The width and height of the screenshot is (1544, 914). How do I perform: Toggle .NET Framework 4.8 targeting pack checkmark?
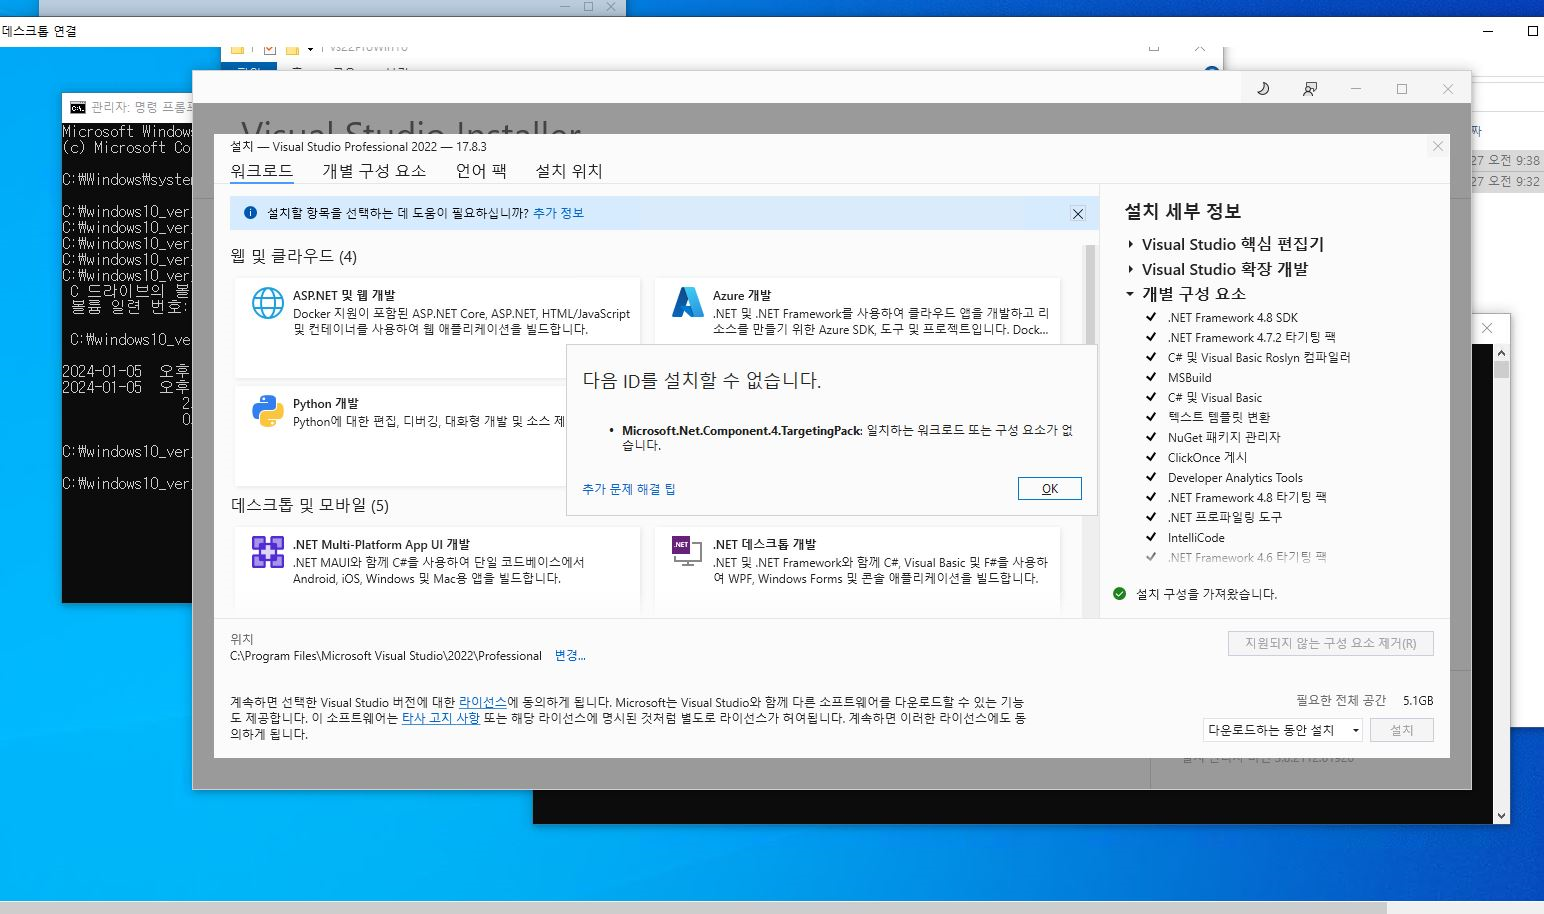[x=1151, y=497]
